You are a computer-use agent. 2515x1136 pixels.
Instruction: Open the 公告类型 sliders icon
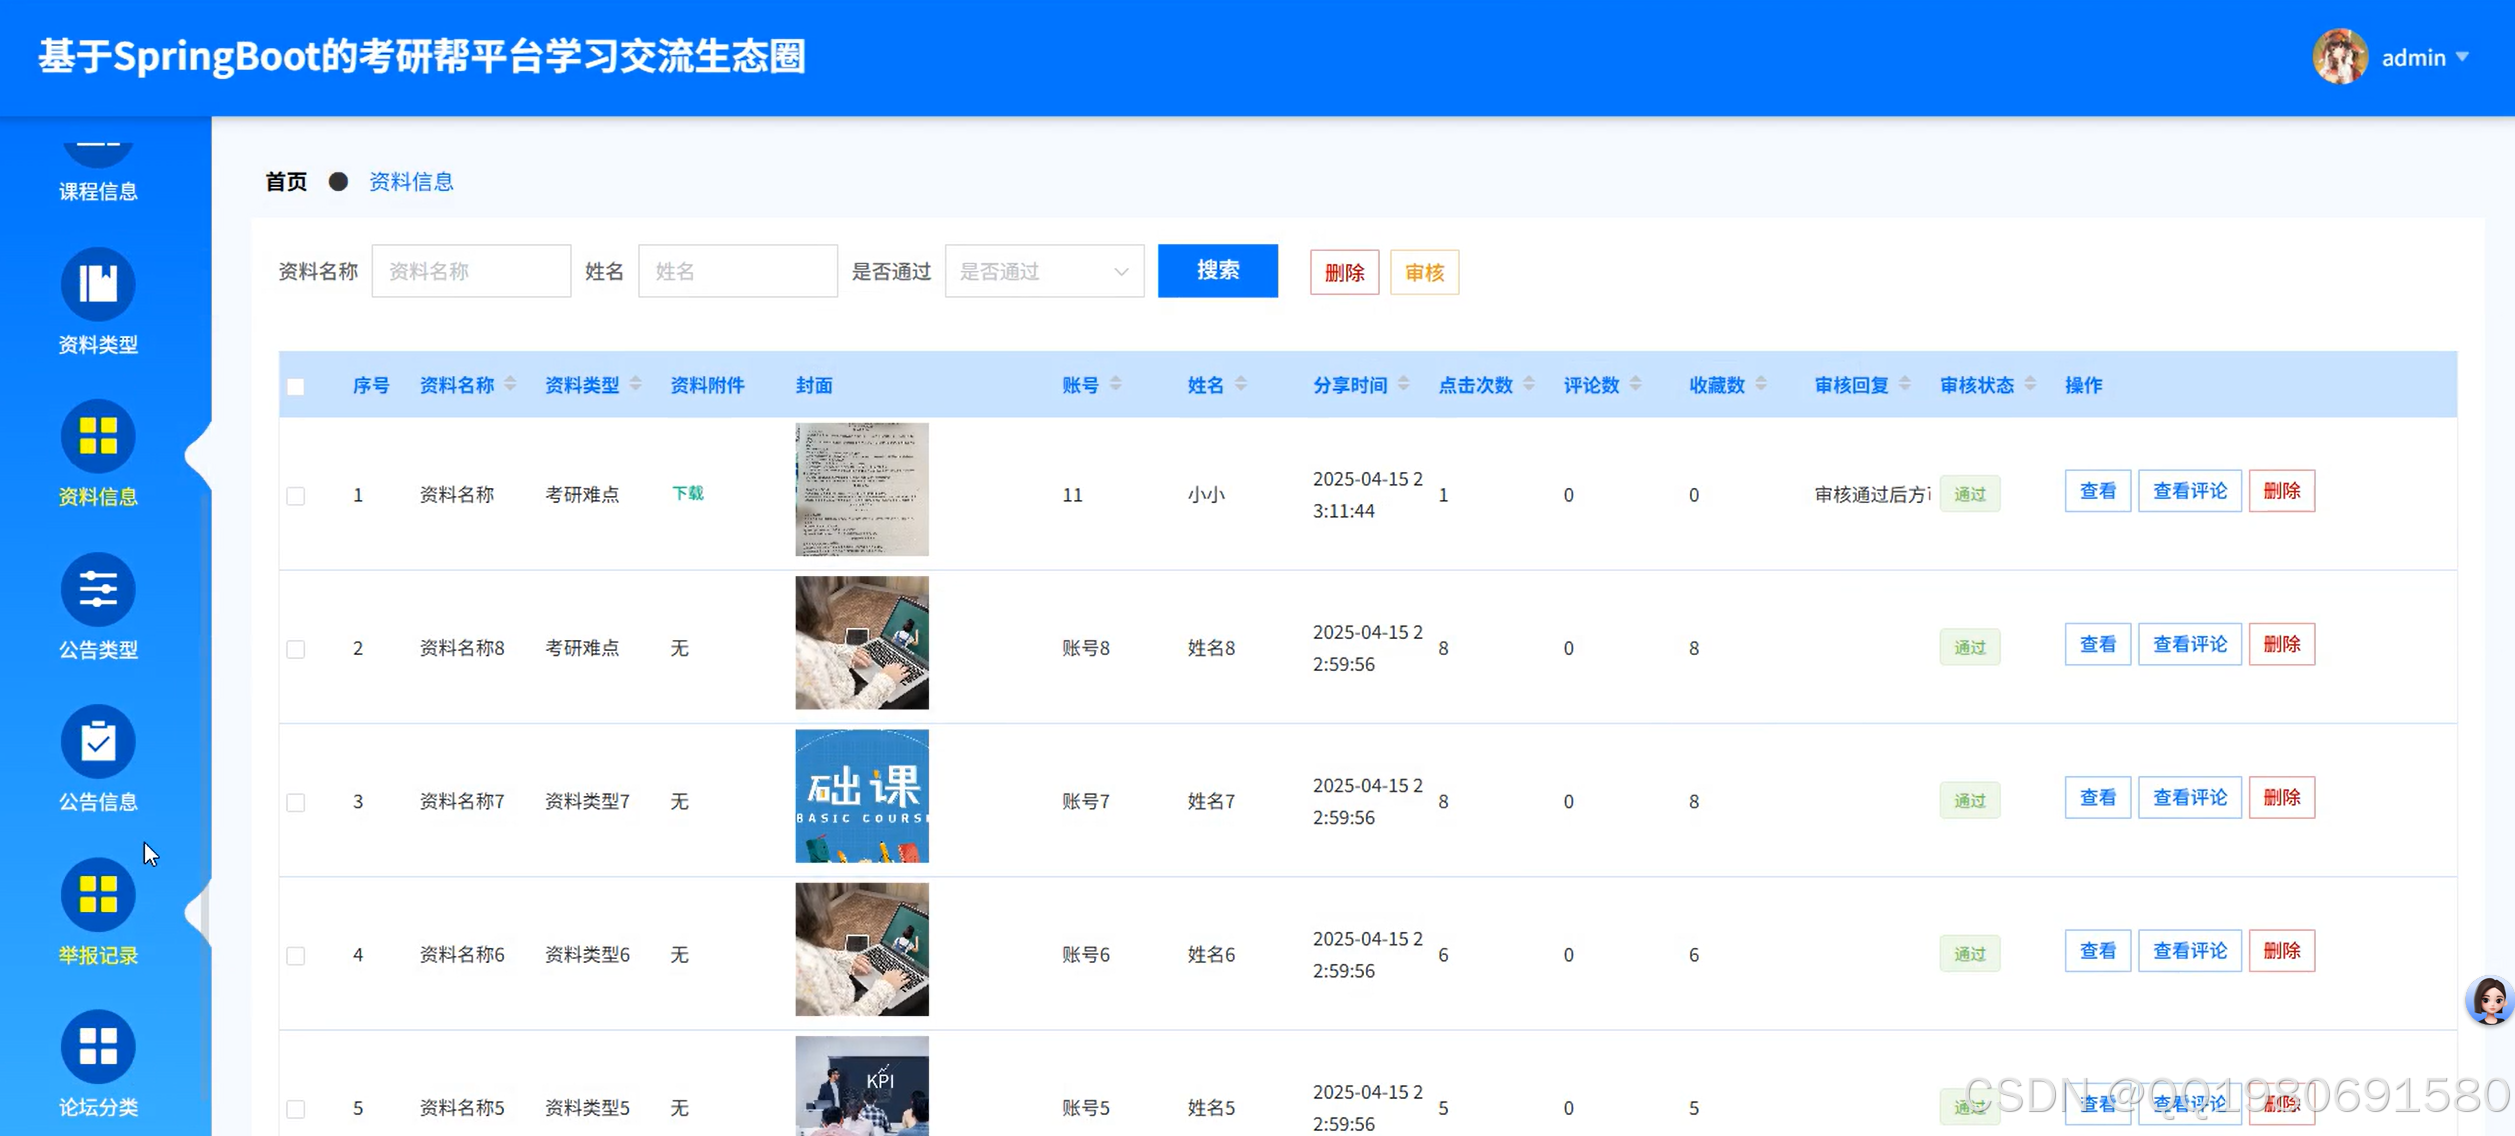click(x=98, y=590)
